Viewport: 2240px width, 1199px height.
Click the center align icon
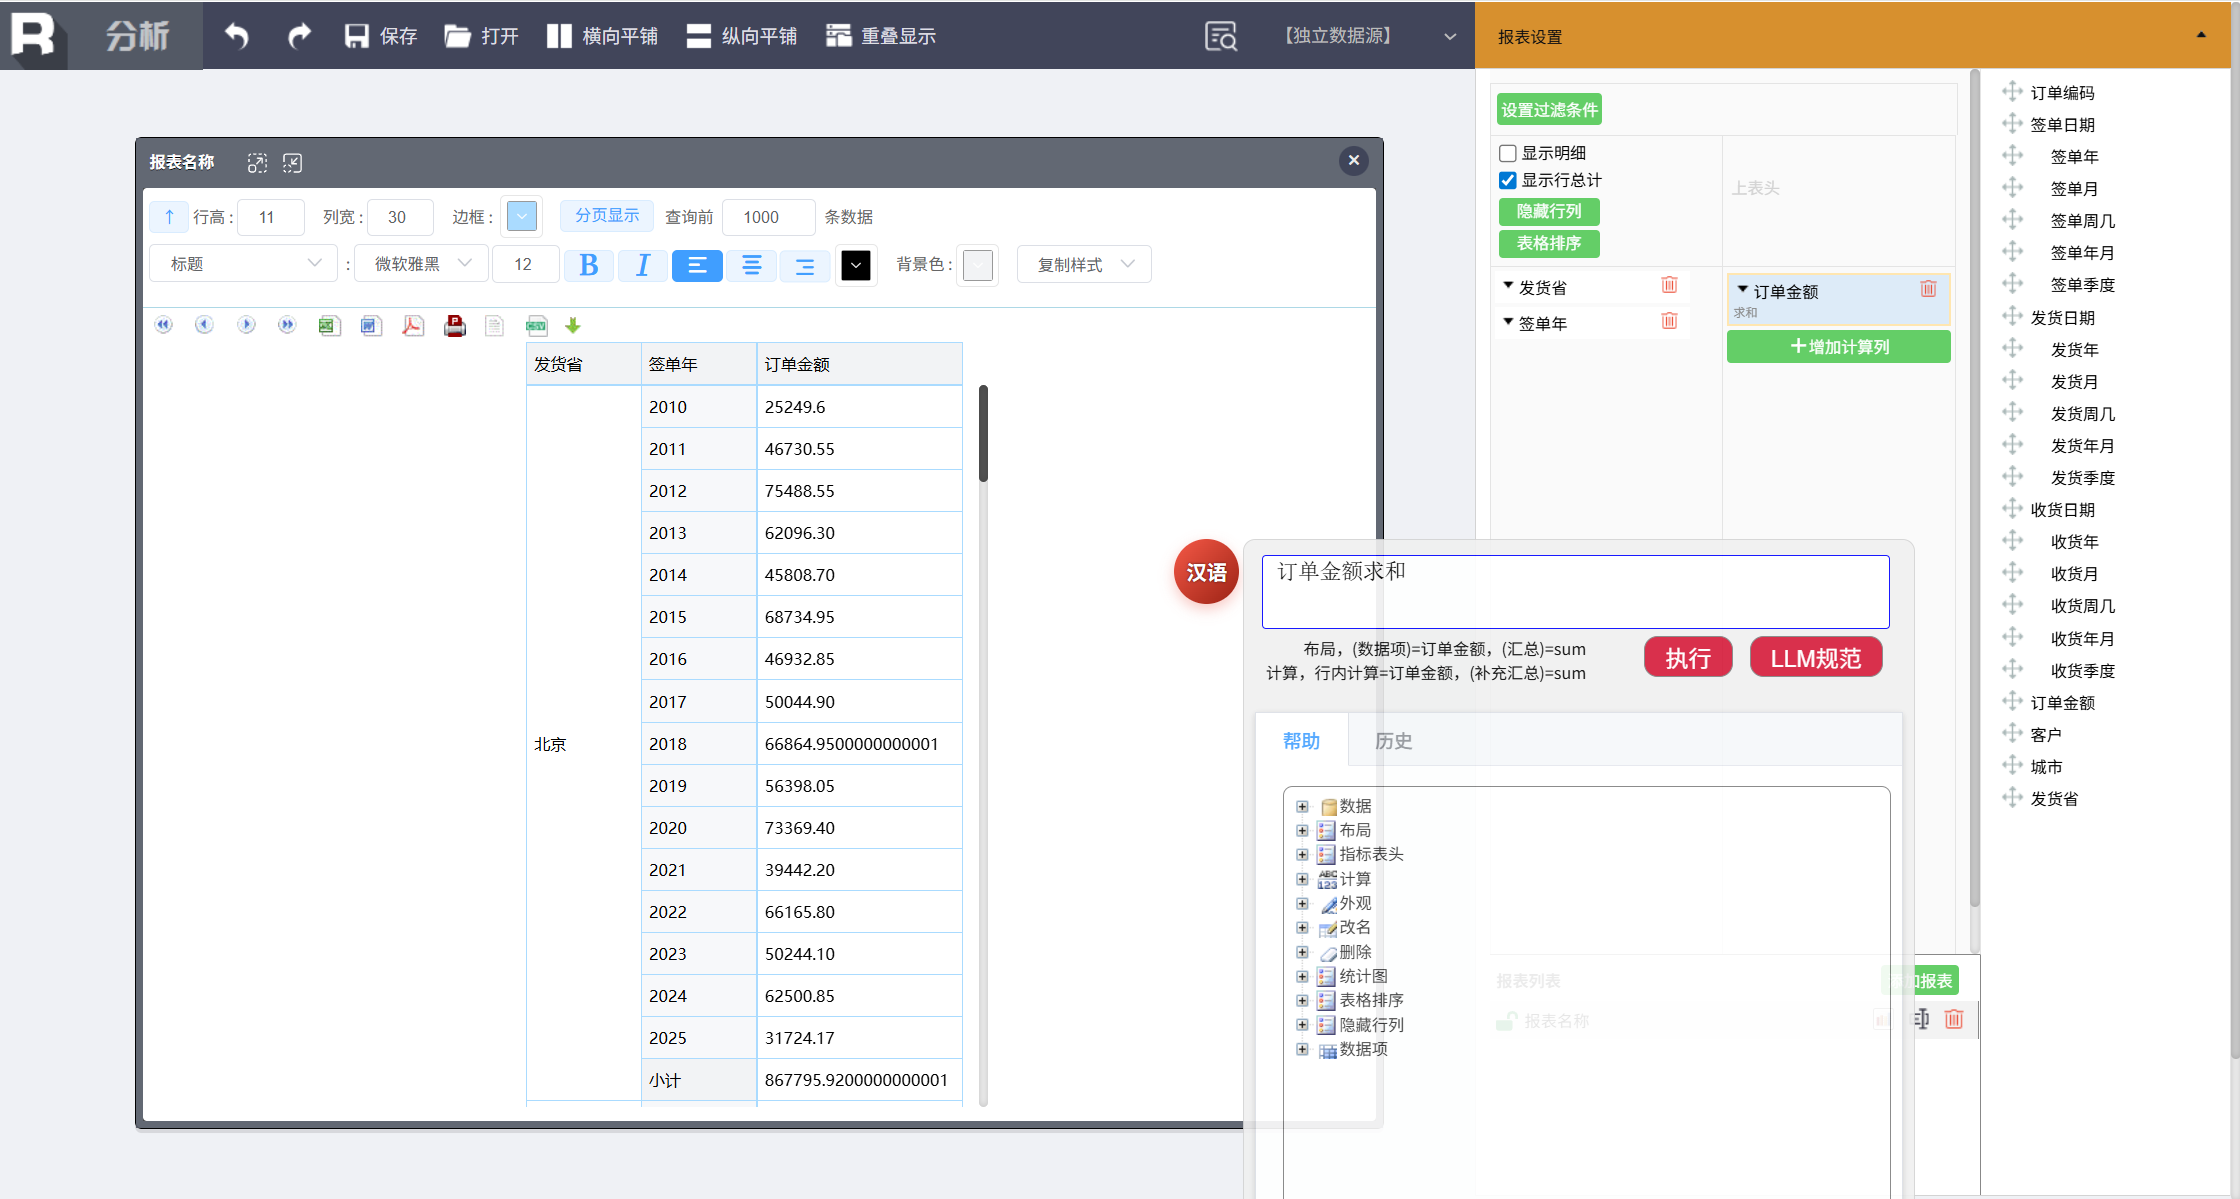click(x=751, y=265)
